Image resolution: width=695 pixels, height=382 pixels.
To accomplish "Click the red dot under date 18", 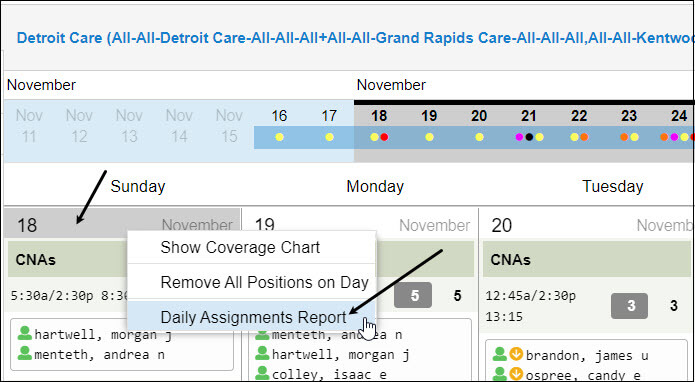I will (384, 137).
